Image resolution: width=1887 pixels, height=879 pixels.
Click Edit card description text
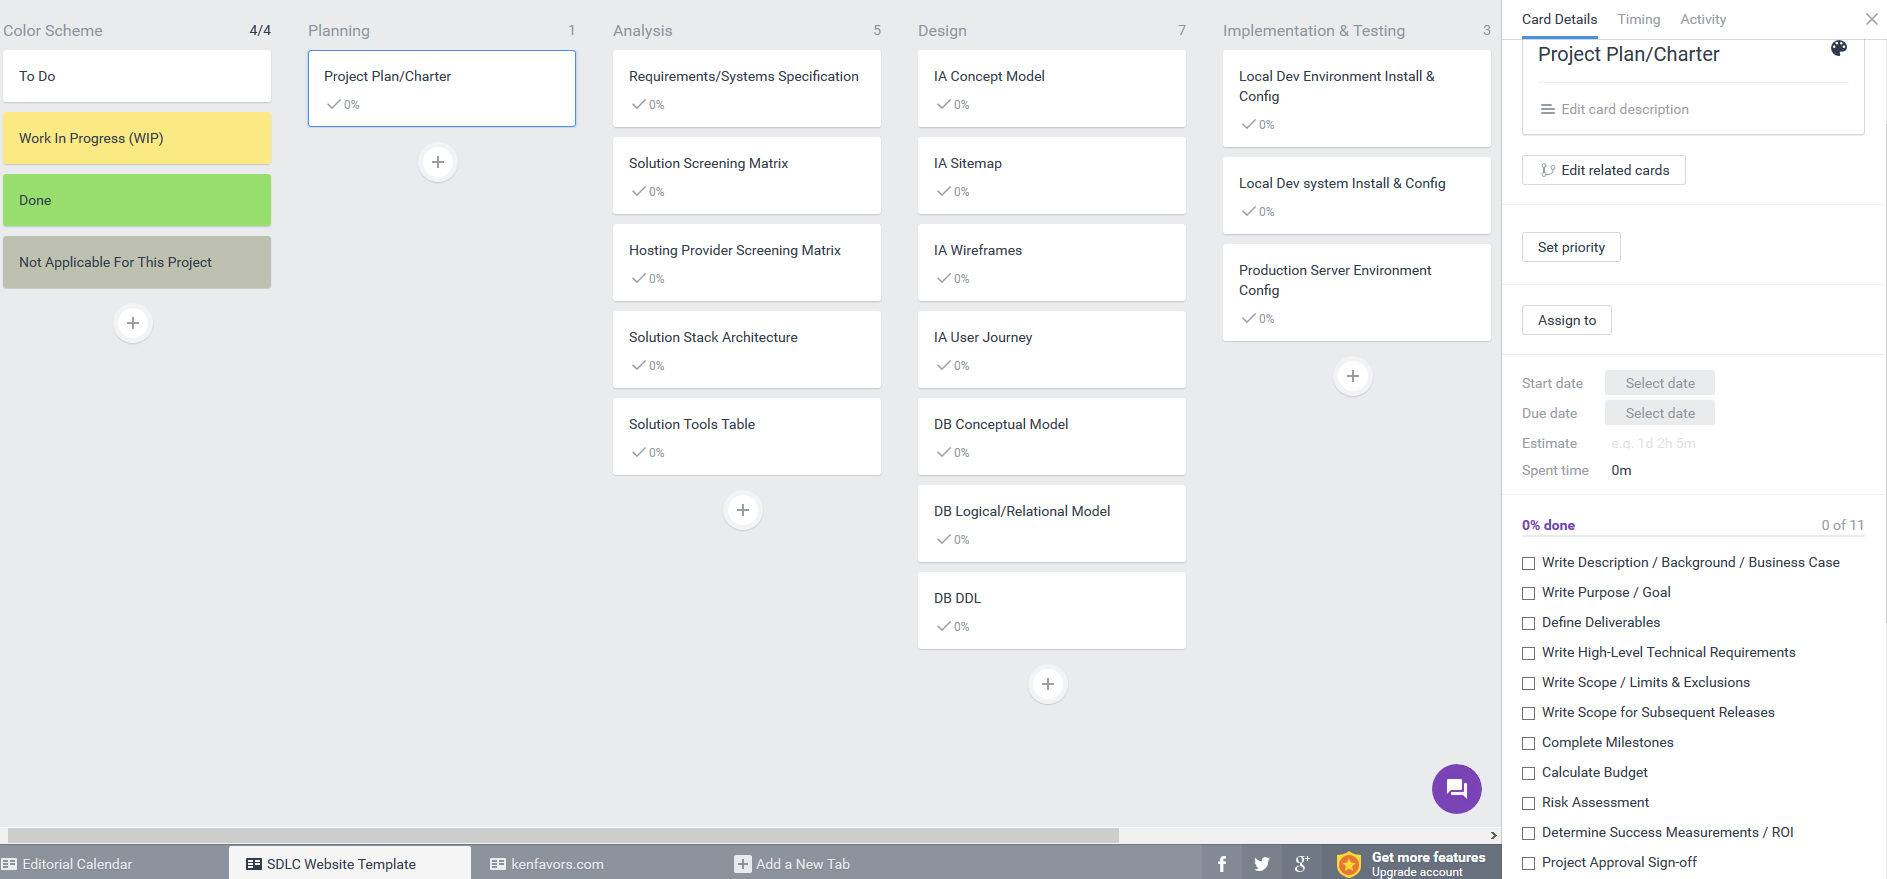click(1625, 109)
